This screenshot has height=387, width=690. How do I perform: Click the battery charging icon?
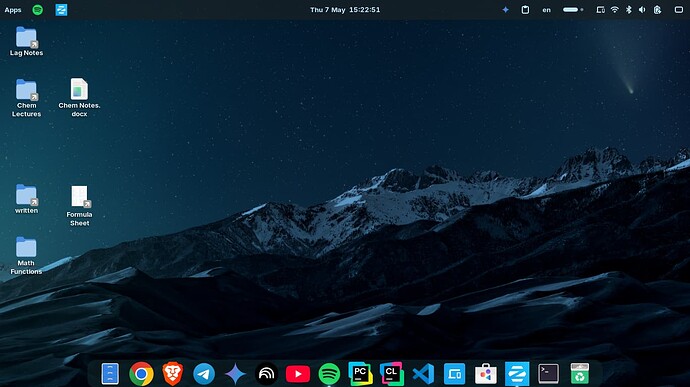[657, 10]
